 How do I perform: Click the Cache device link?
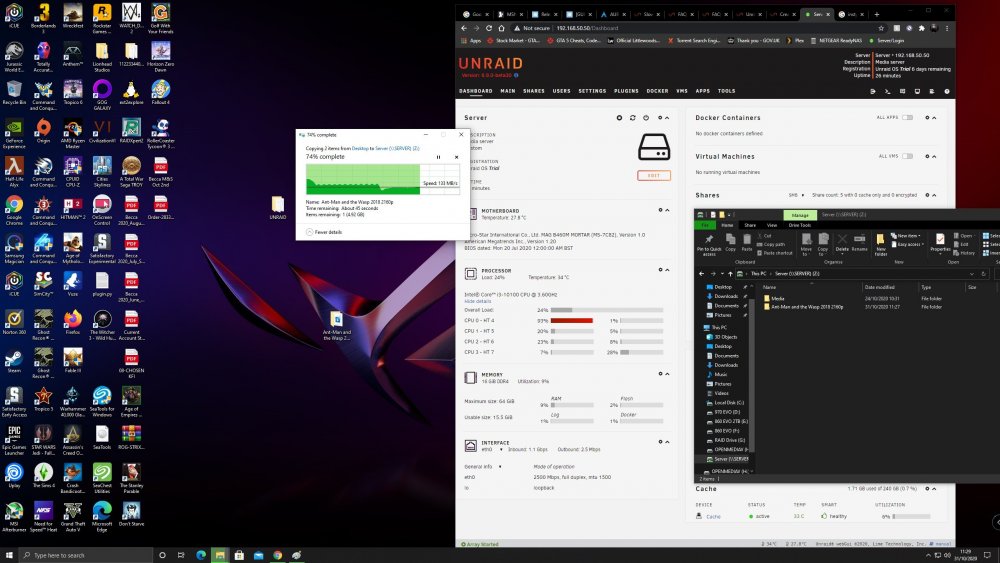tap(713, 516)
